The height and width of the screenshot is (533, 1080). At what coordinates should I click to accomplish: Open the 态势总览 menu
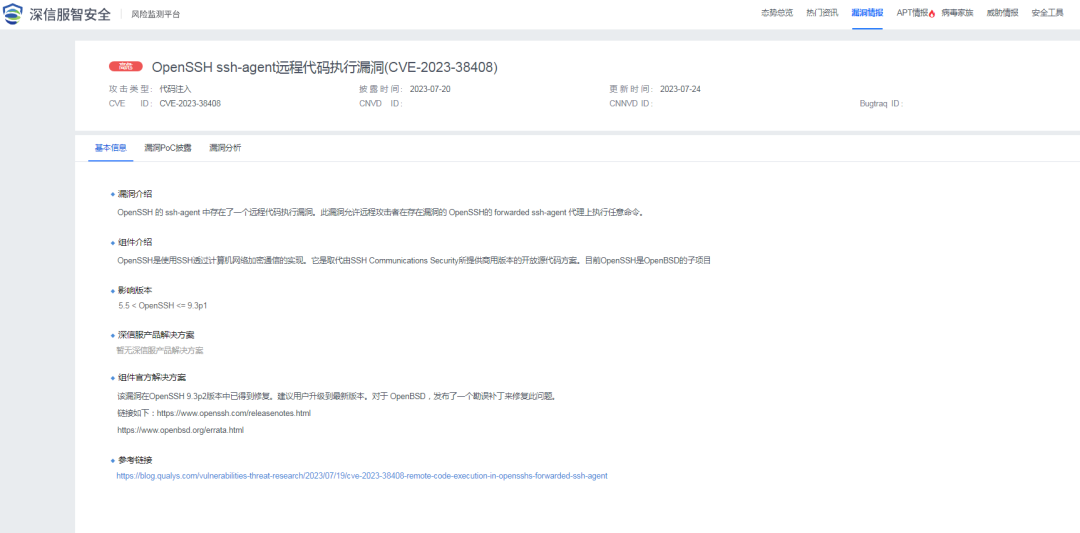point(776,13)
